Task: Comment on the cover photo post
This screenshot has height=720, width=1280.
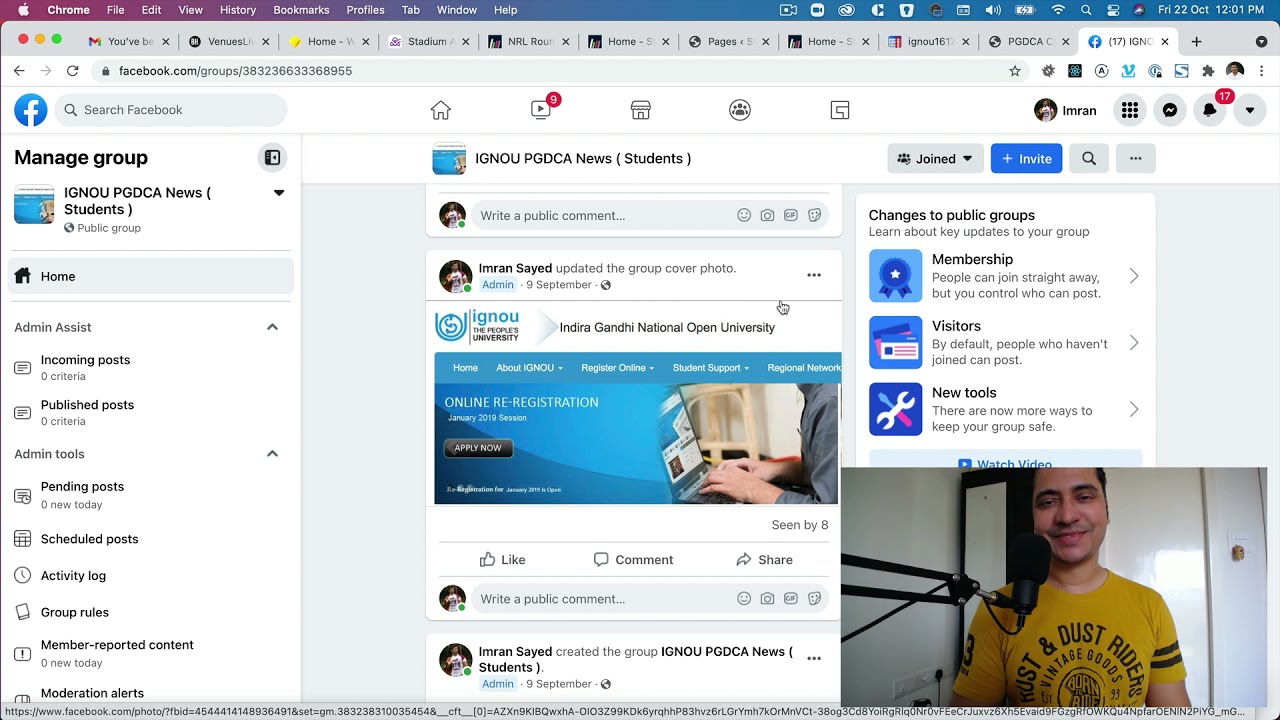Action: 633,560
